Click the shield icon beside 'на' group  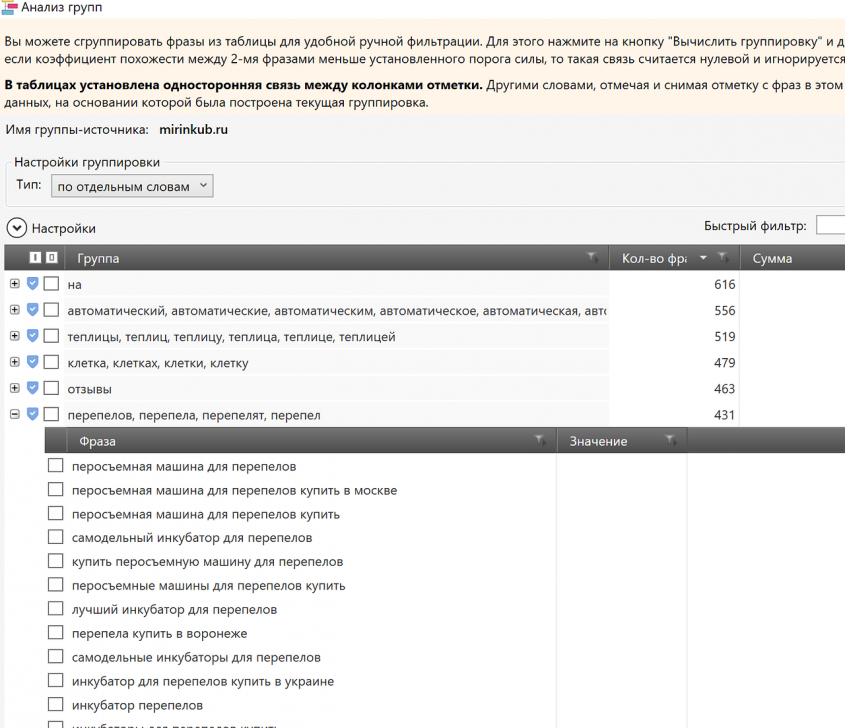(33, 284)
